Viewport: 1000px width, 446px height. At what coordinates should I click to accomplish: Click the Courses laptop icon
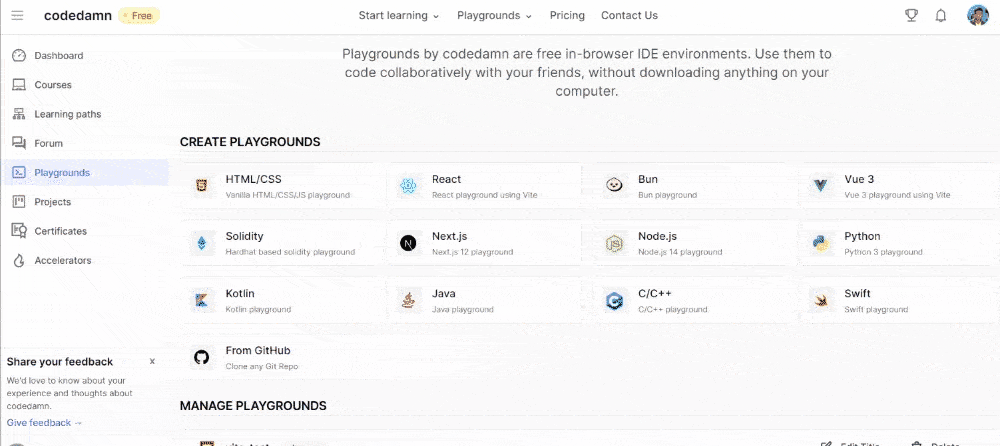tap(18, 85)
